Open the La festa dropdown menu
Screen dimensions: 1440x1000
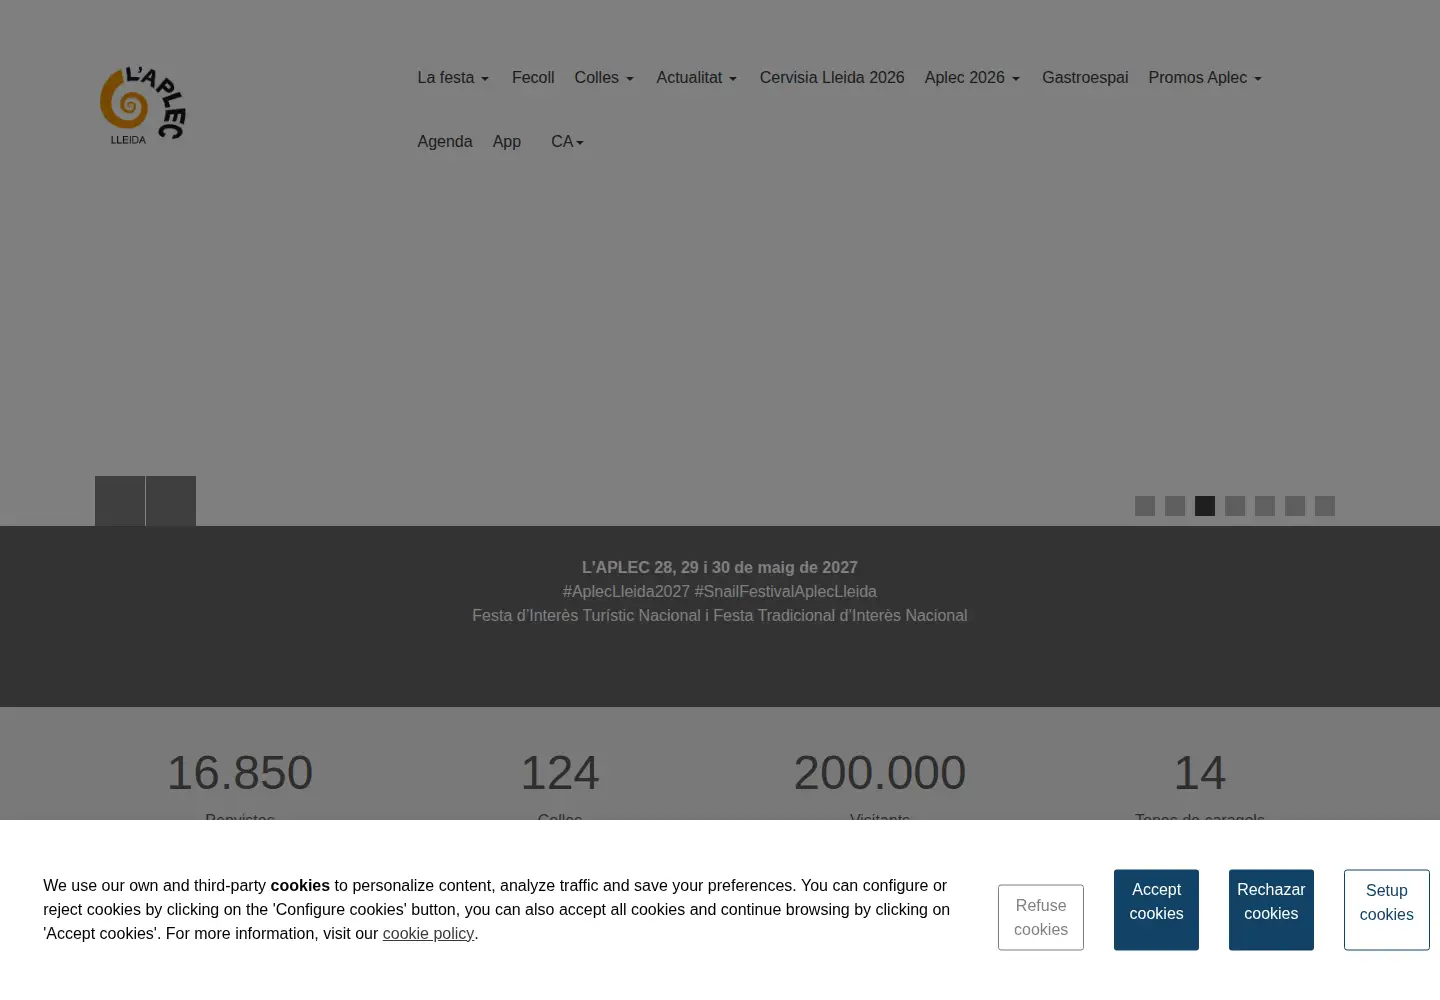[453, 78]
